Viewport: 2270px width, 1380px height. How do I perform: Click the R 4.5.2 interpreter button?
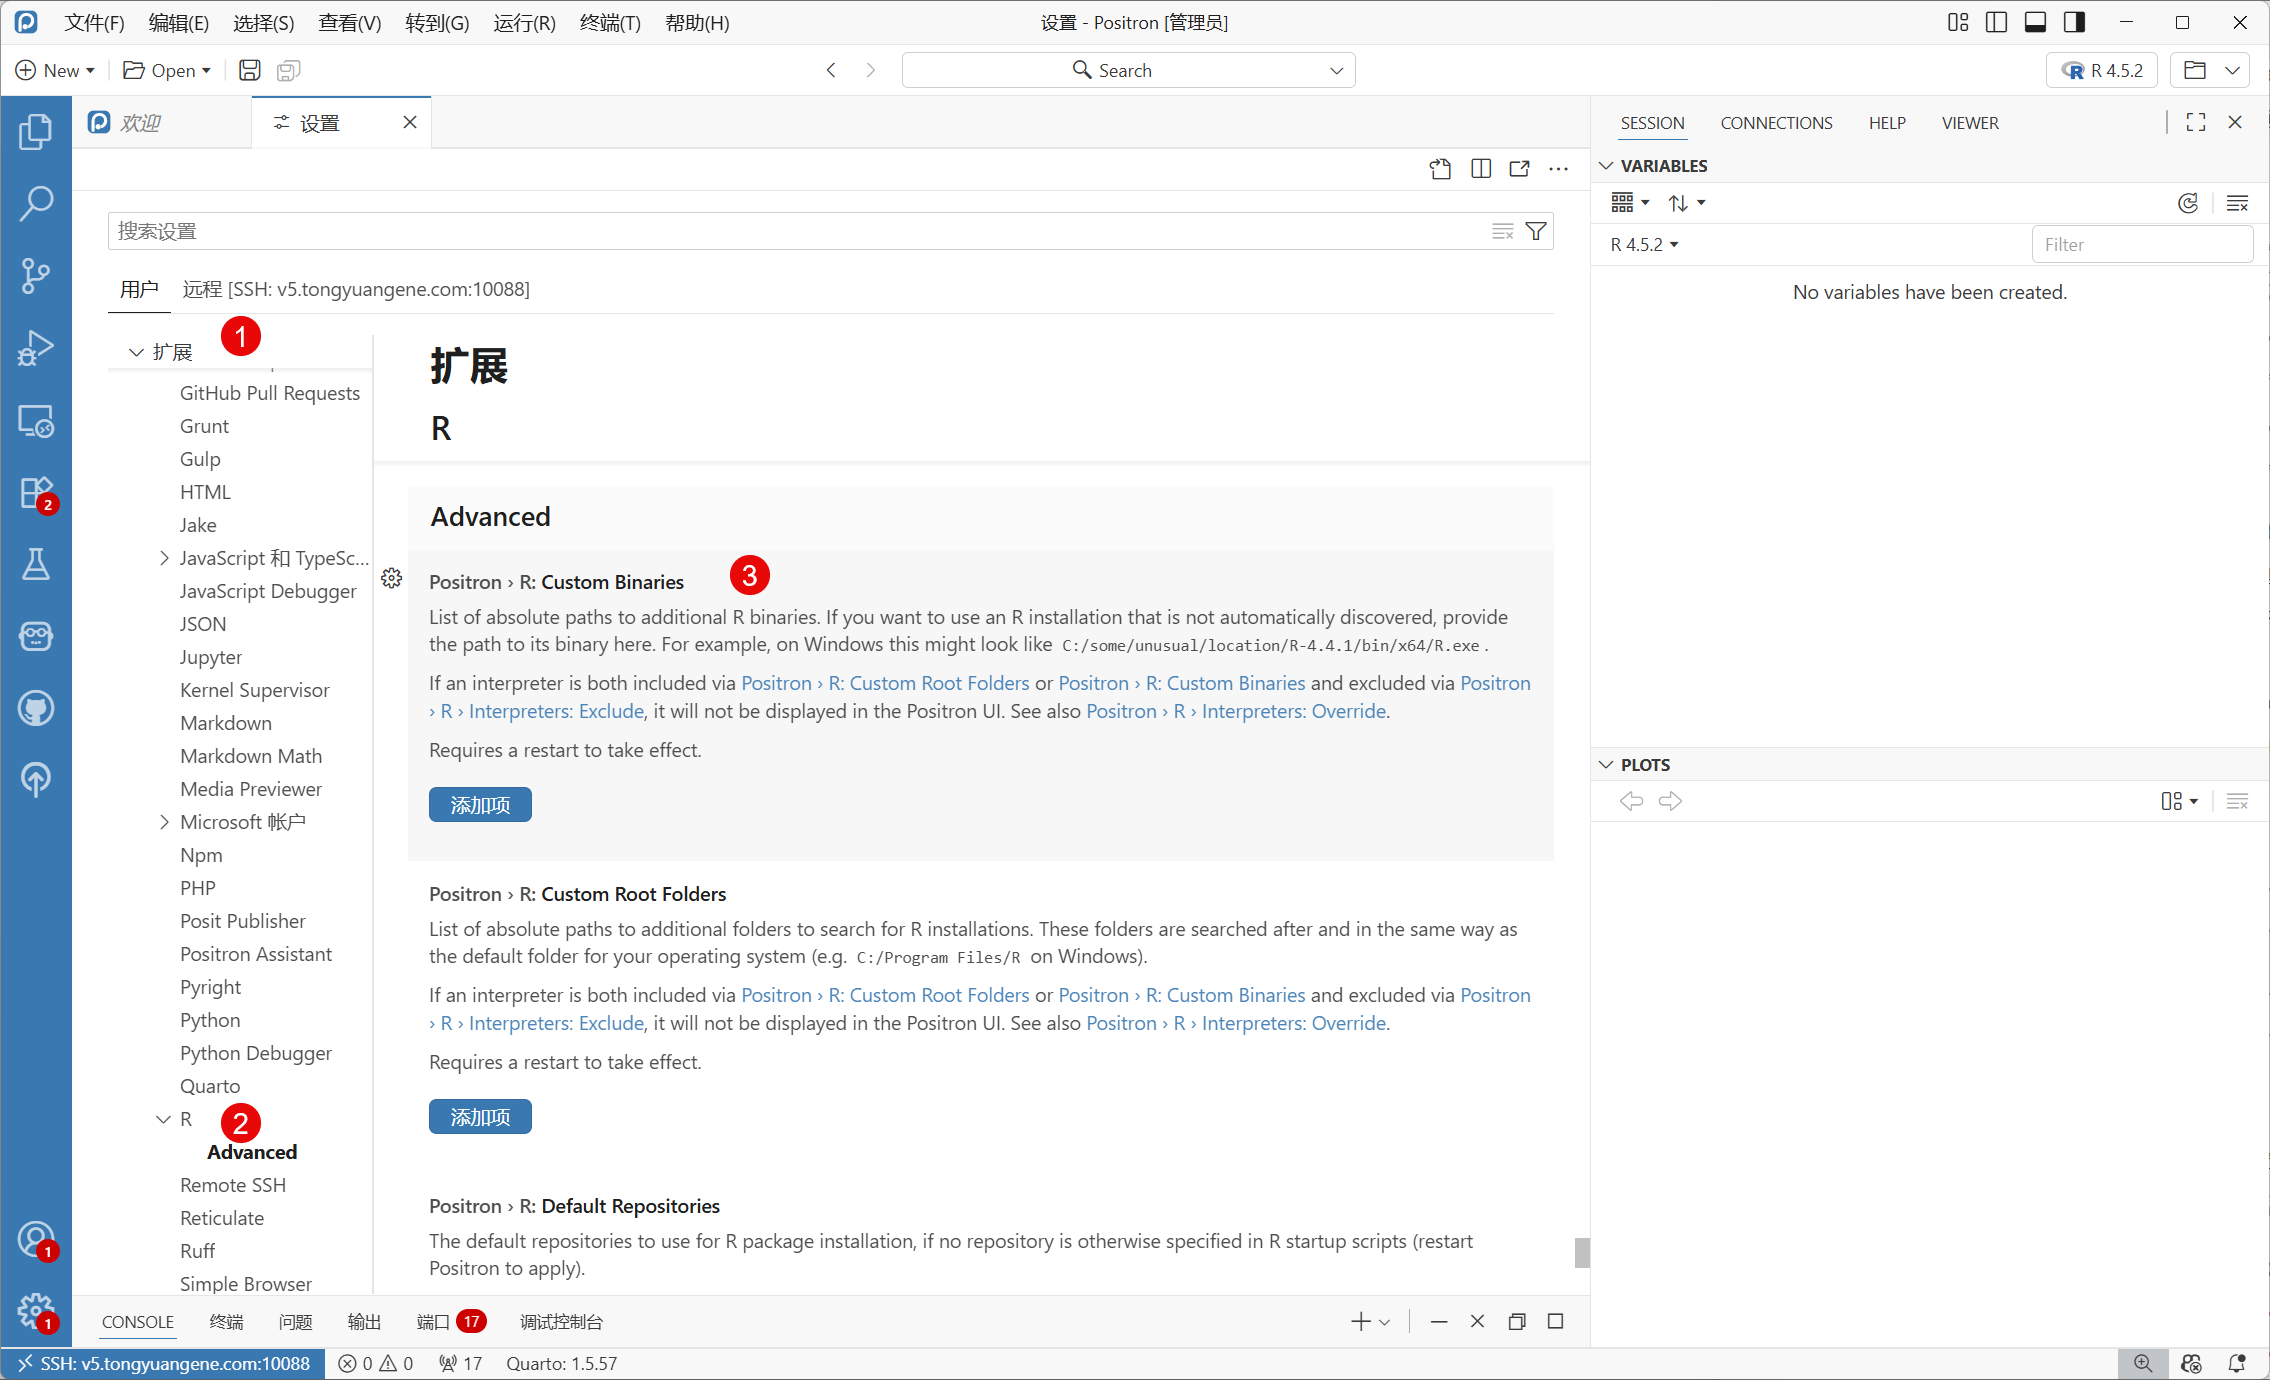pyautogui.click(x=2102, y=70)
